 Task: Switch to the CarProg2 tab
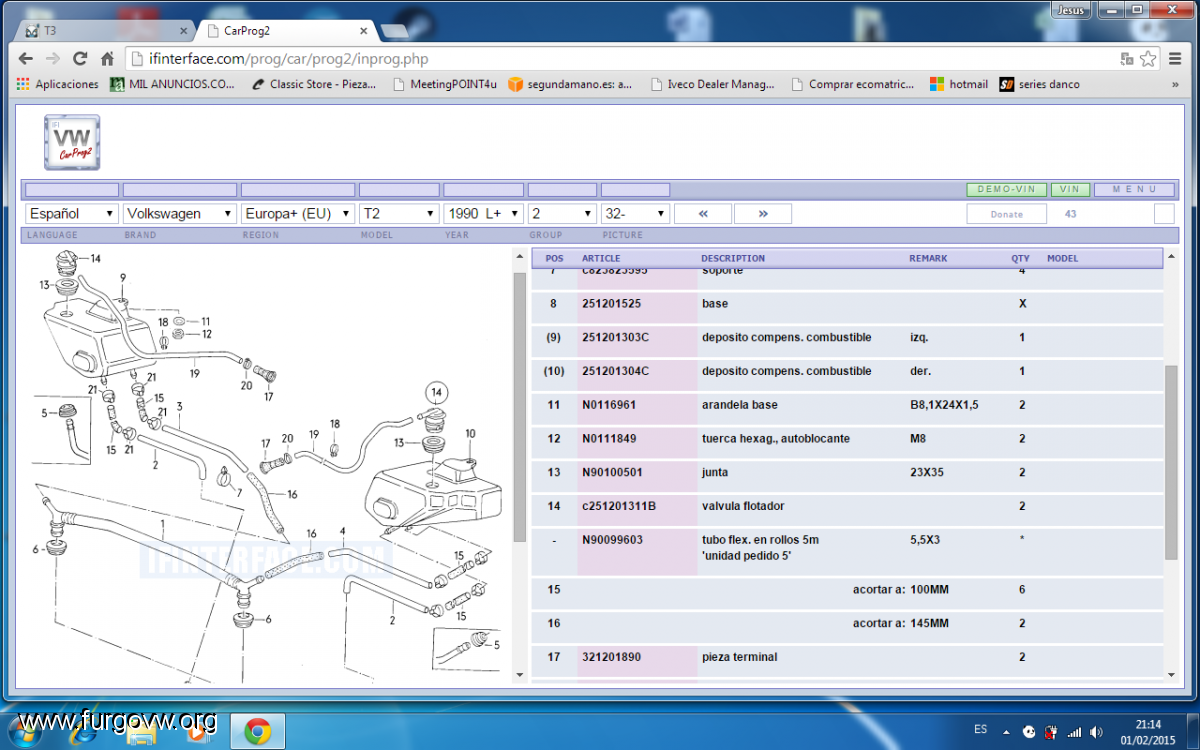(x=288, y=31)
